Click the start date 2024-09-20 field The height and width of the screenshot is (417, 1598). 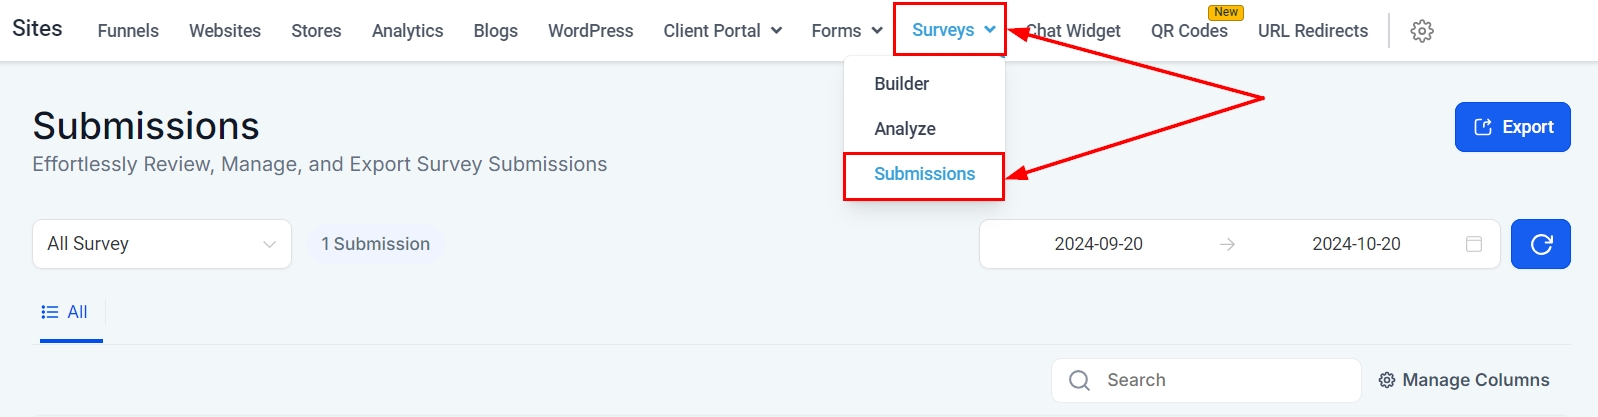1098,244
